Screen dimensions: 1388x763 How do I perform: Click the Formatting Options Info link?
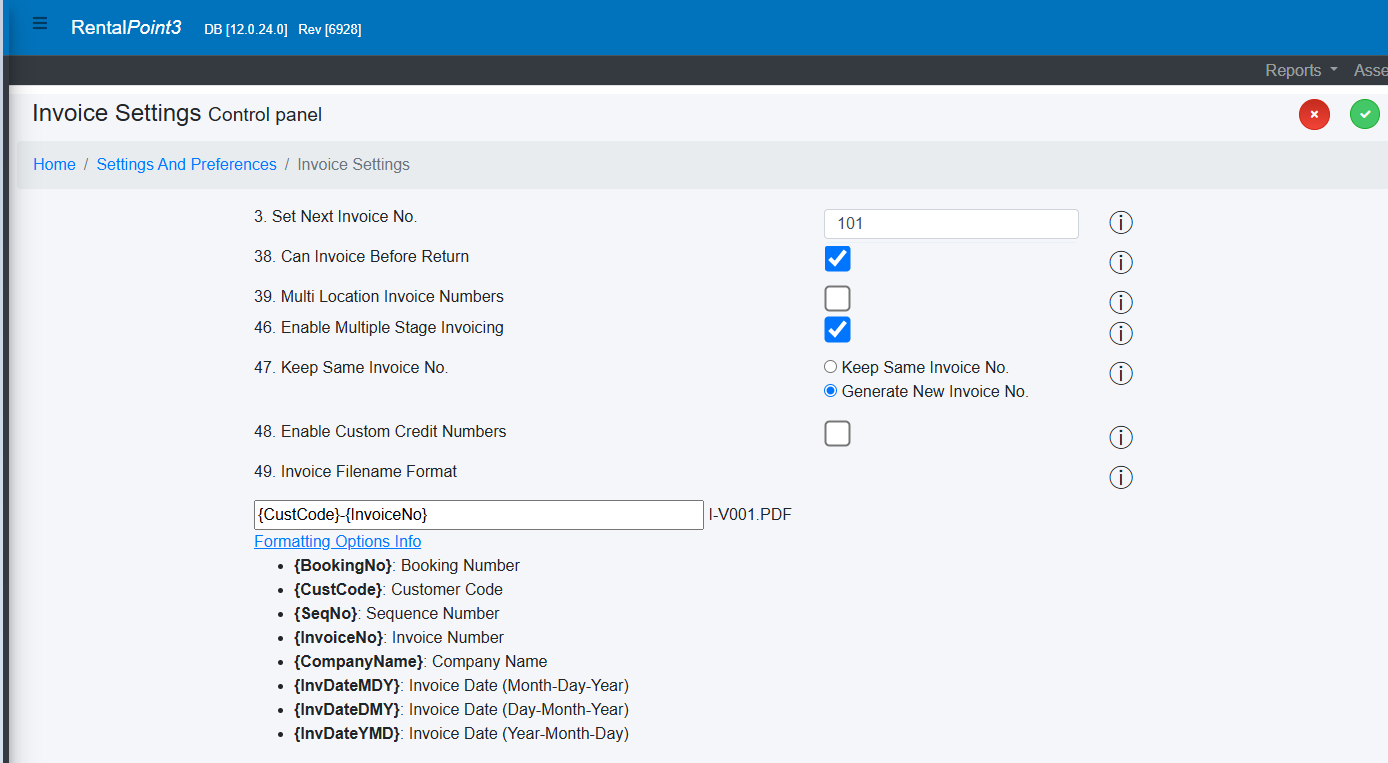[x=337, y=541]
